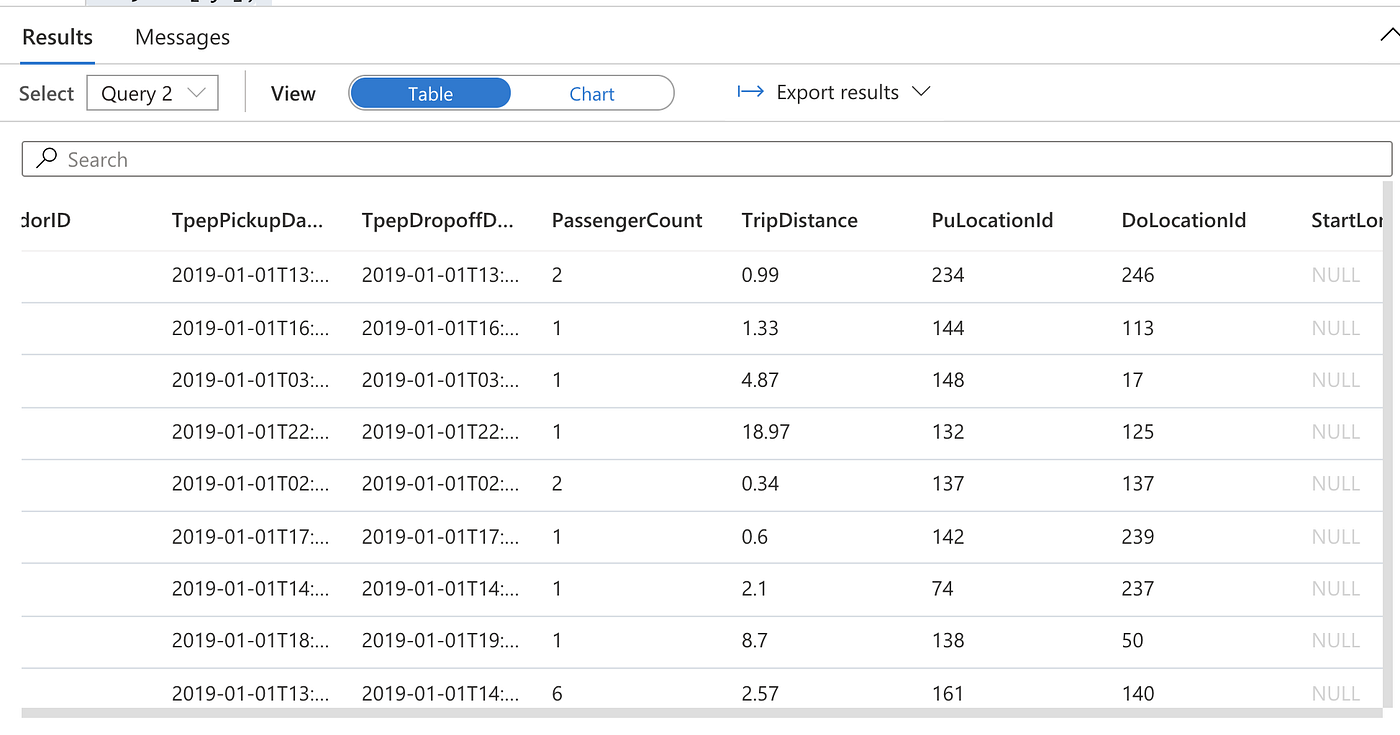Viewport: 1400px width, 735px height.
Task: Switch to the Results tab
Action: (x=57, y=37)
